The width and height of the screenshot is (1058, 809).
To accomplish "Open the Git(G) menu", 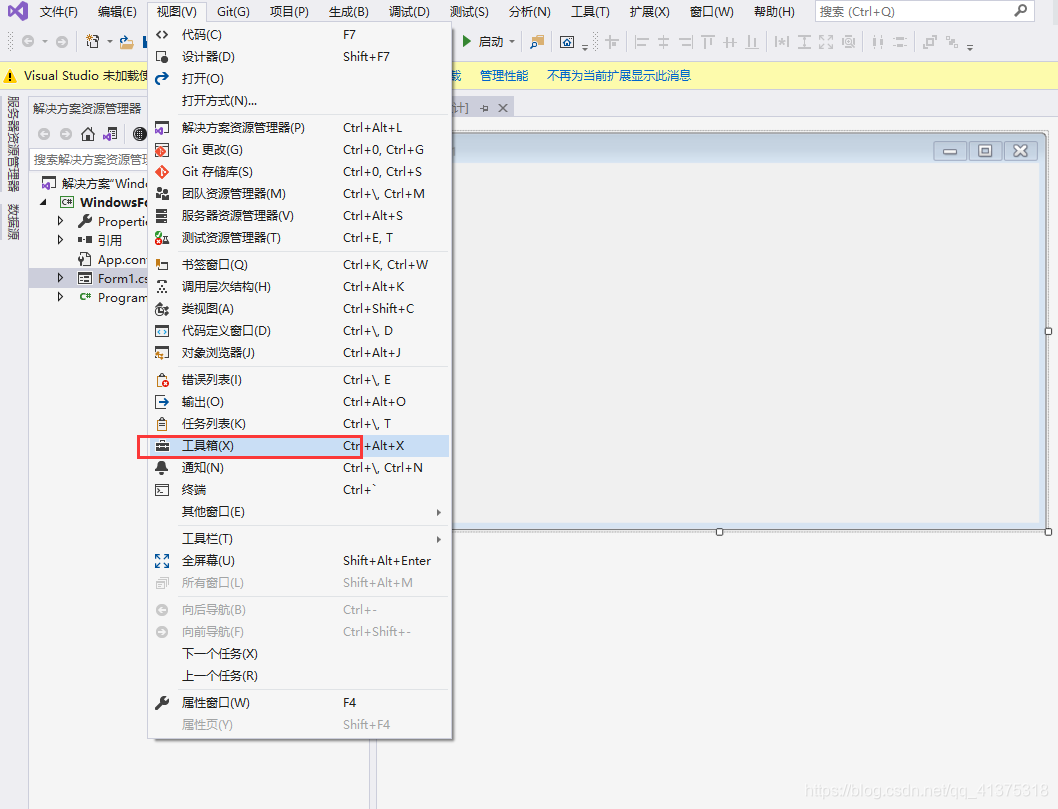I will tap(230, 12).
